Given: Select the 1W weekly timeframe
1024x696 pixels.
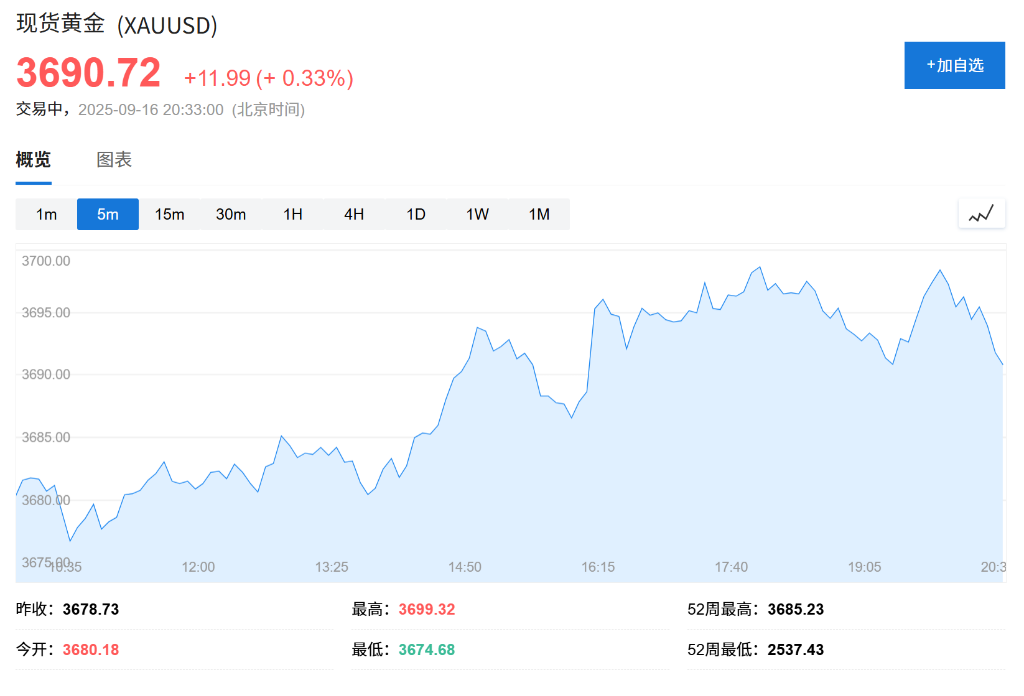Looking at the screenshot, I should click(x=478, y=214).
